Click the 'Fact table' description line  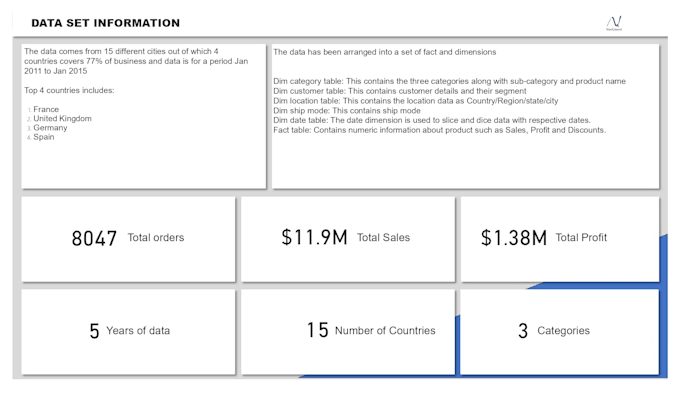pos(439,130)
